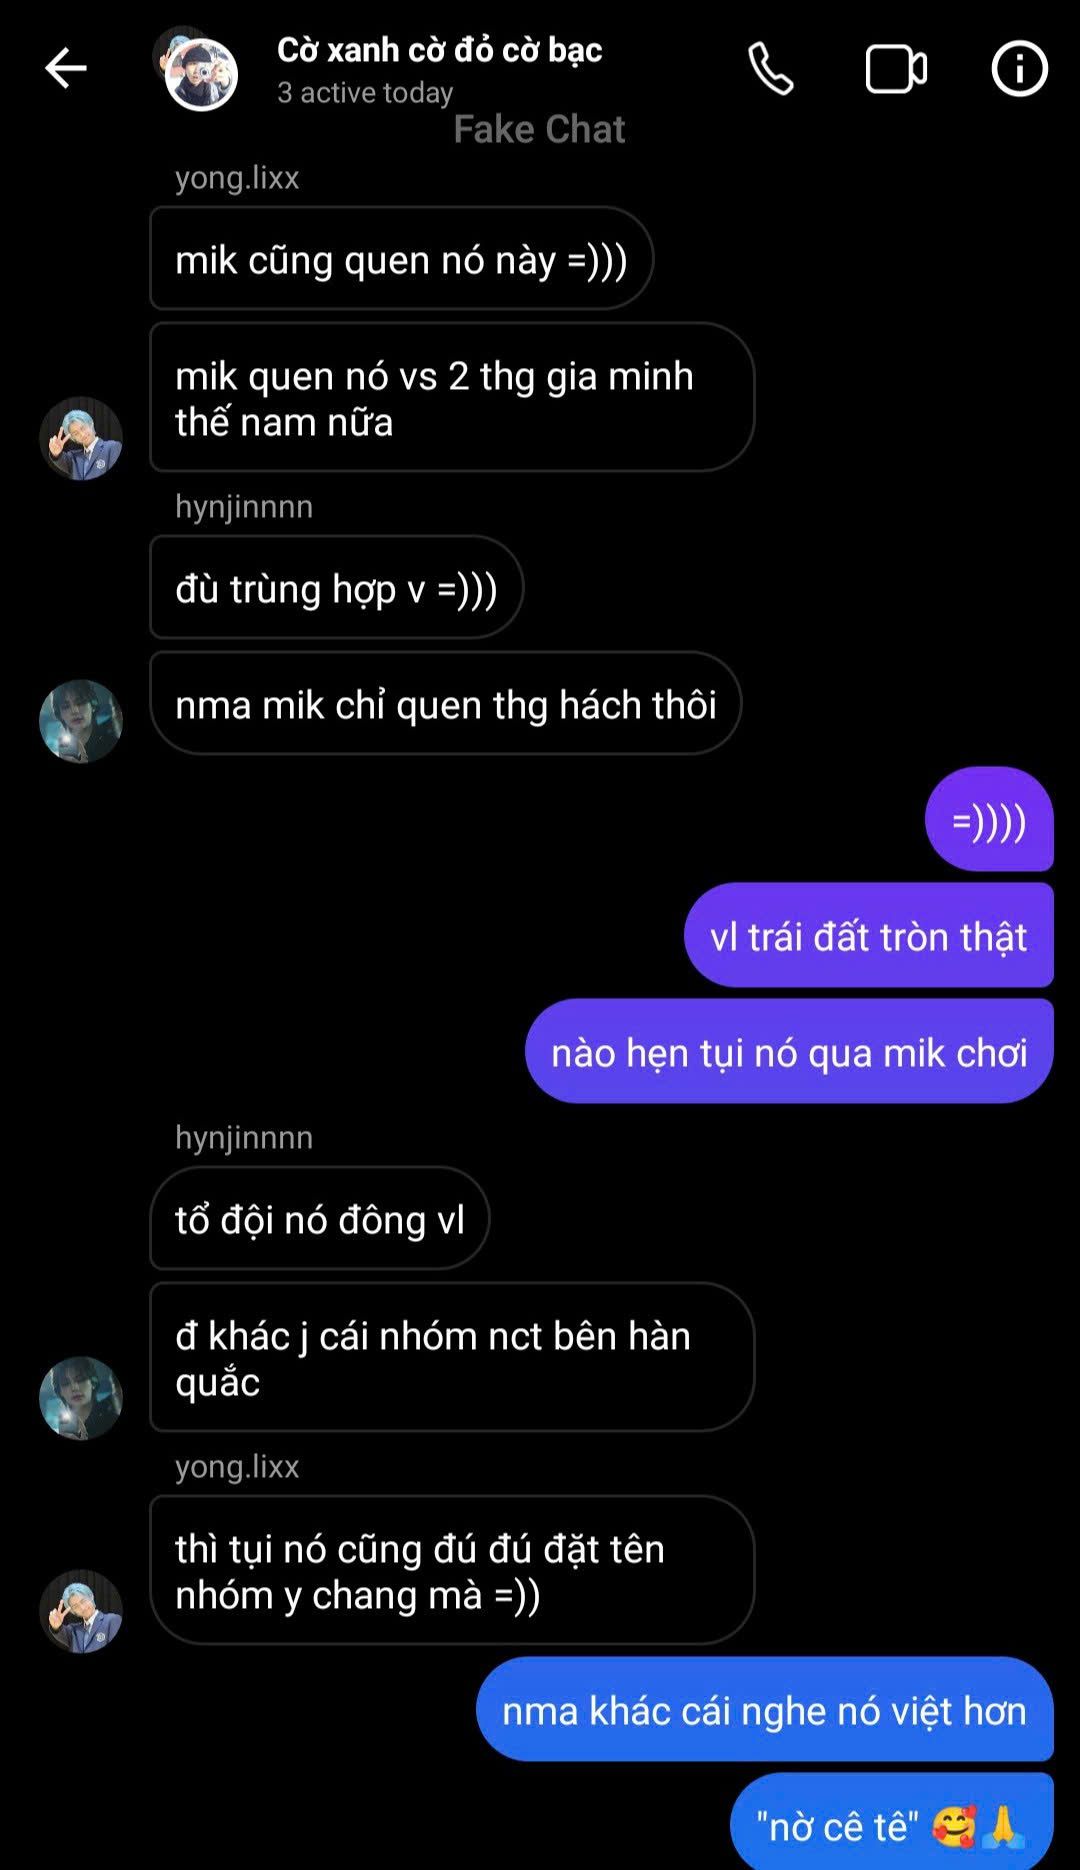Start a video call with the camera icon
Image resolution: width=1080 pixels, height=1870 pixels.
click(896, 69)
